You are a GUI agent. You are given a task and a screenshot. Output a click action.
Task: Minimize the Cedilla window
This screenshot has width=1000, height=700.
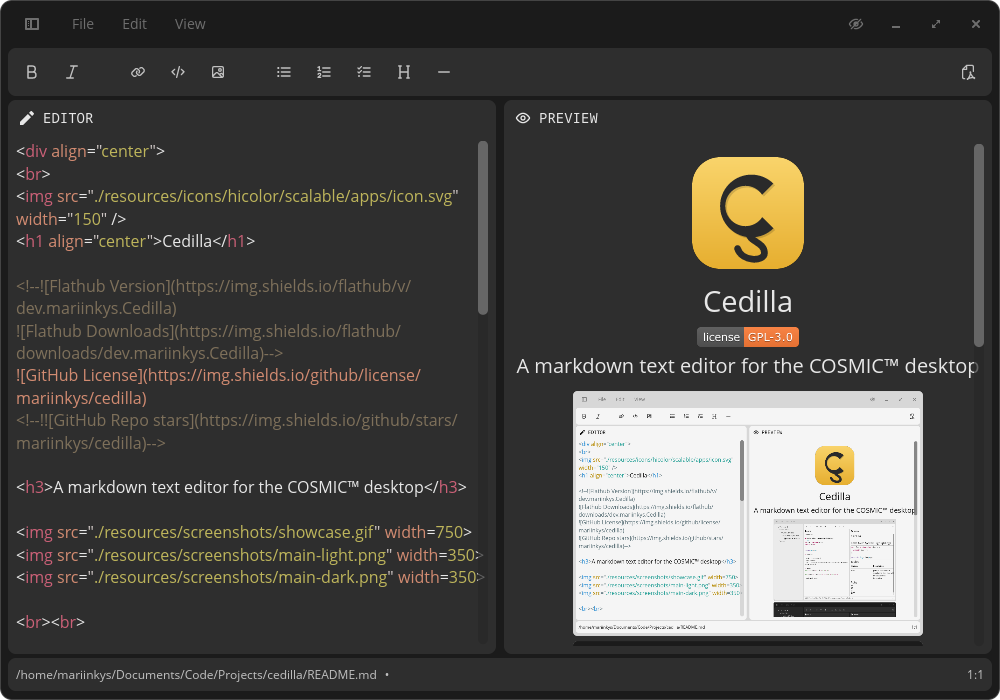pyautogui.click(x=896, y=24)
